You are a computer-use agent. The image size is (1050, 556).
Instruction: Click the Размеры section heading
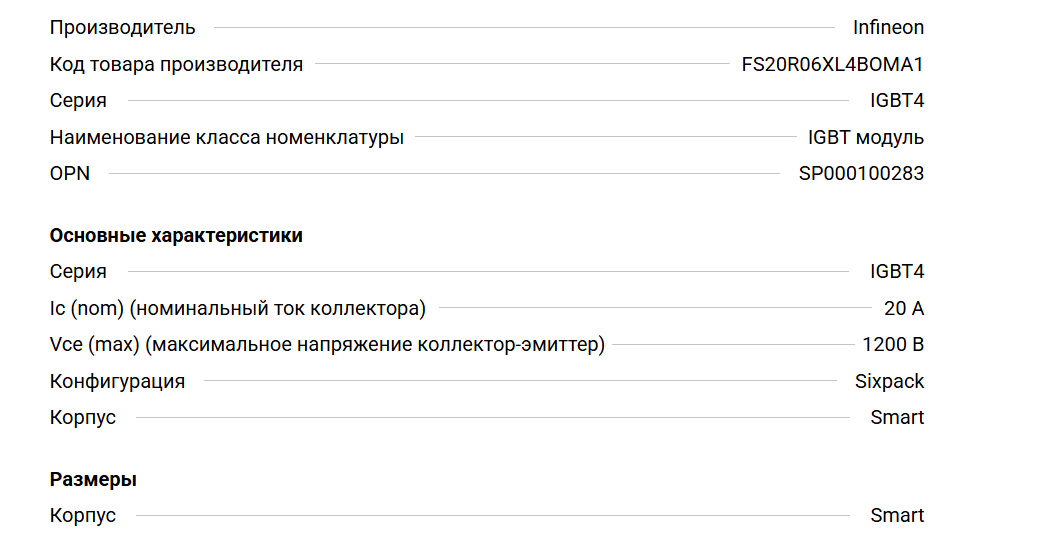tap(93, 480)
